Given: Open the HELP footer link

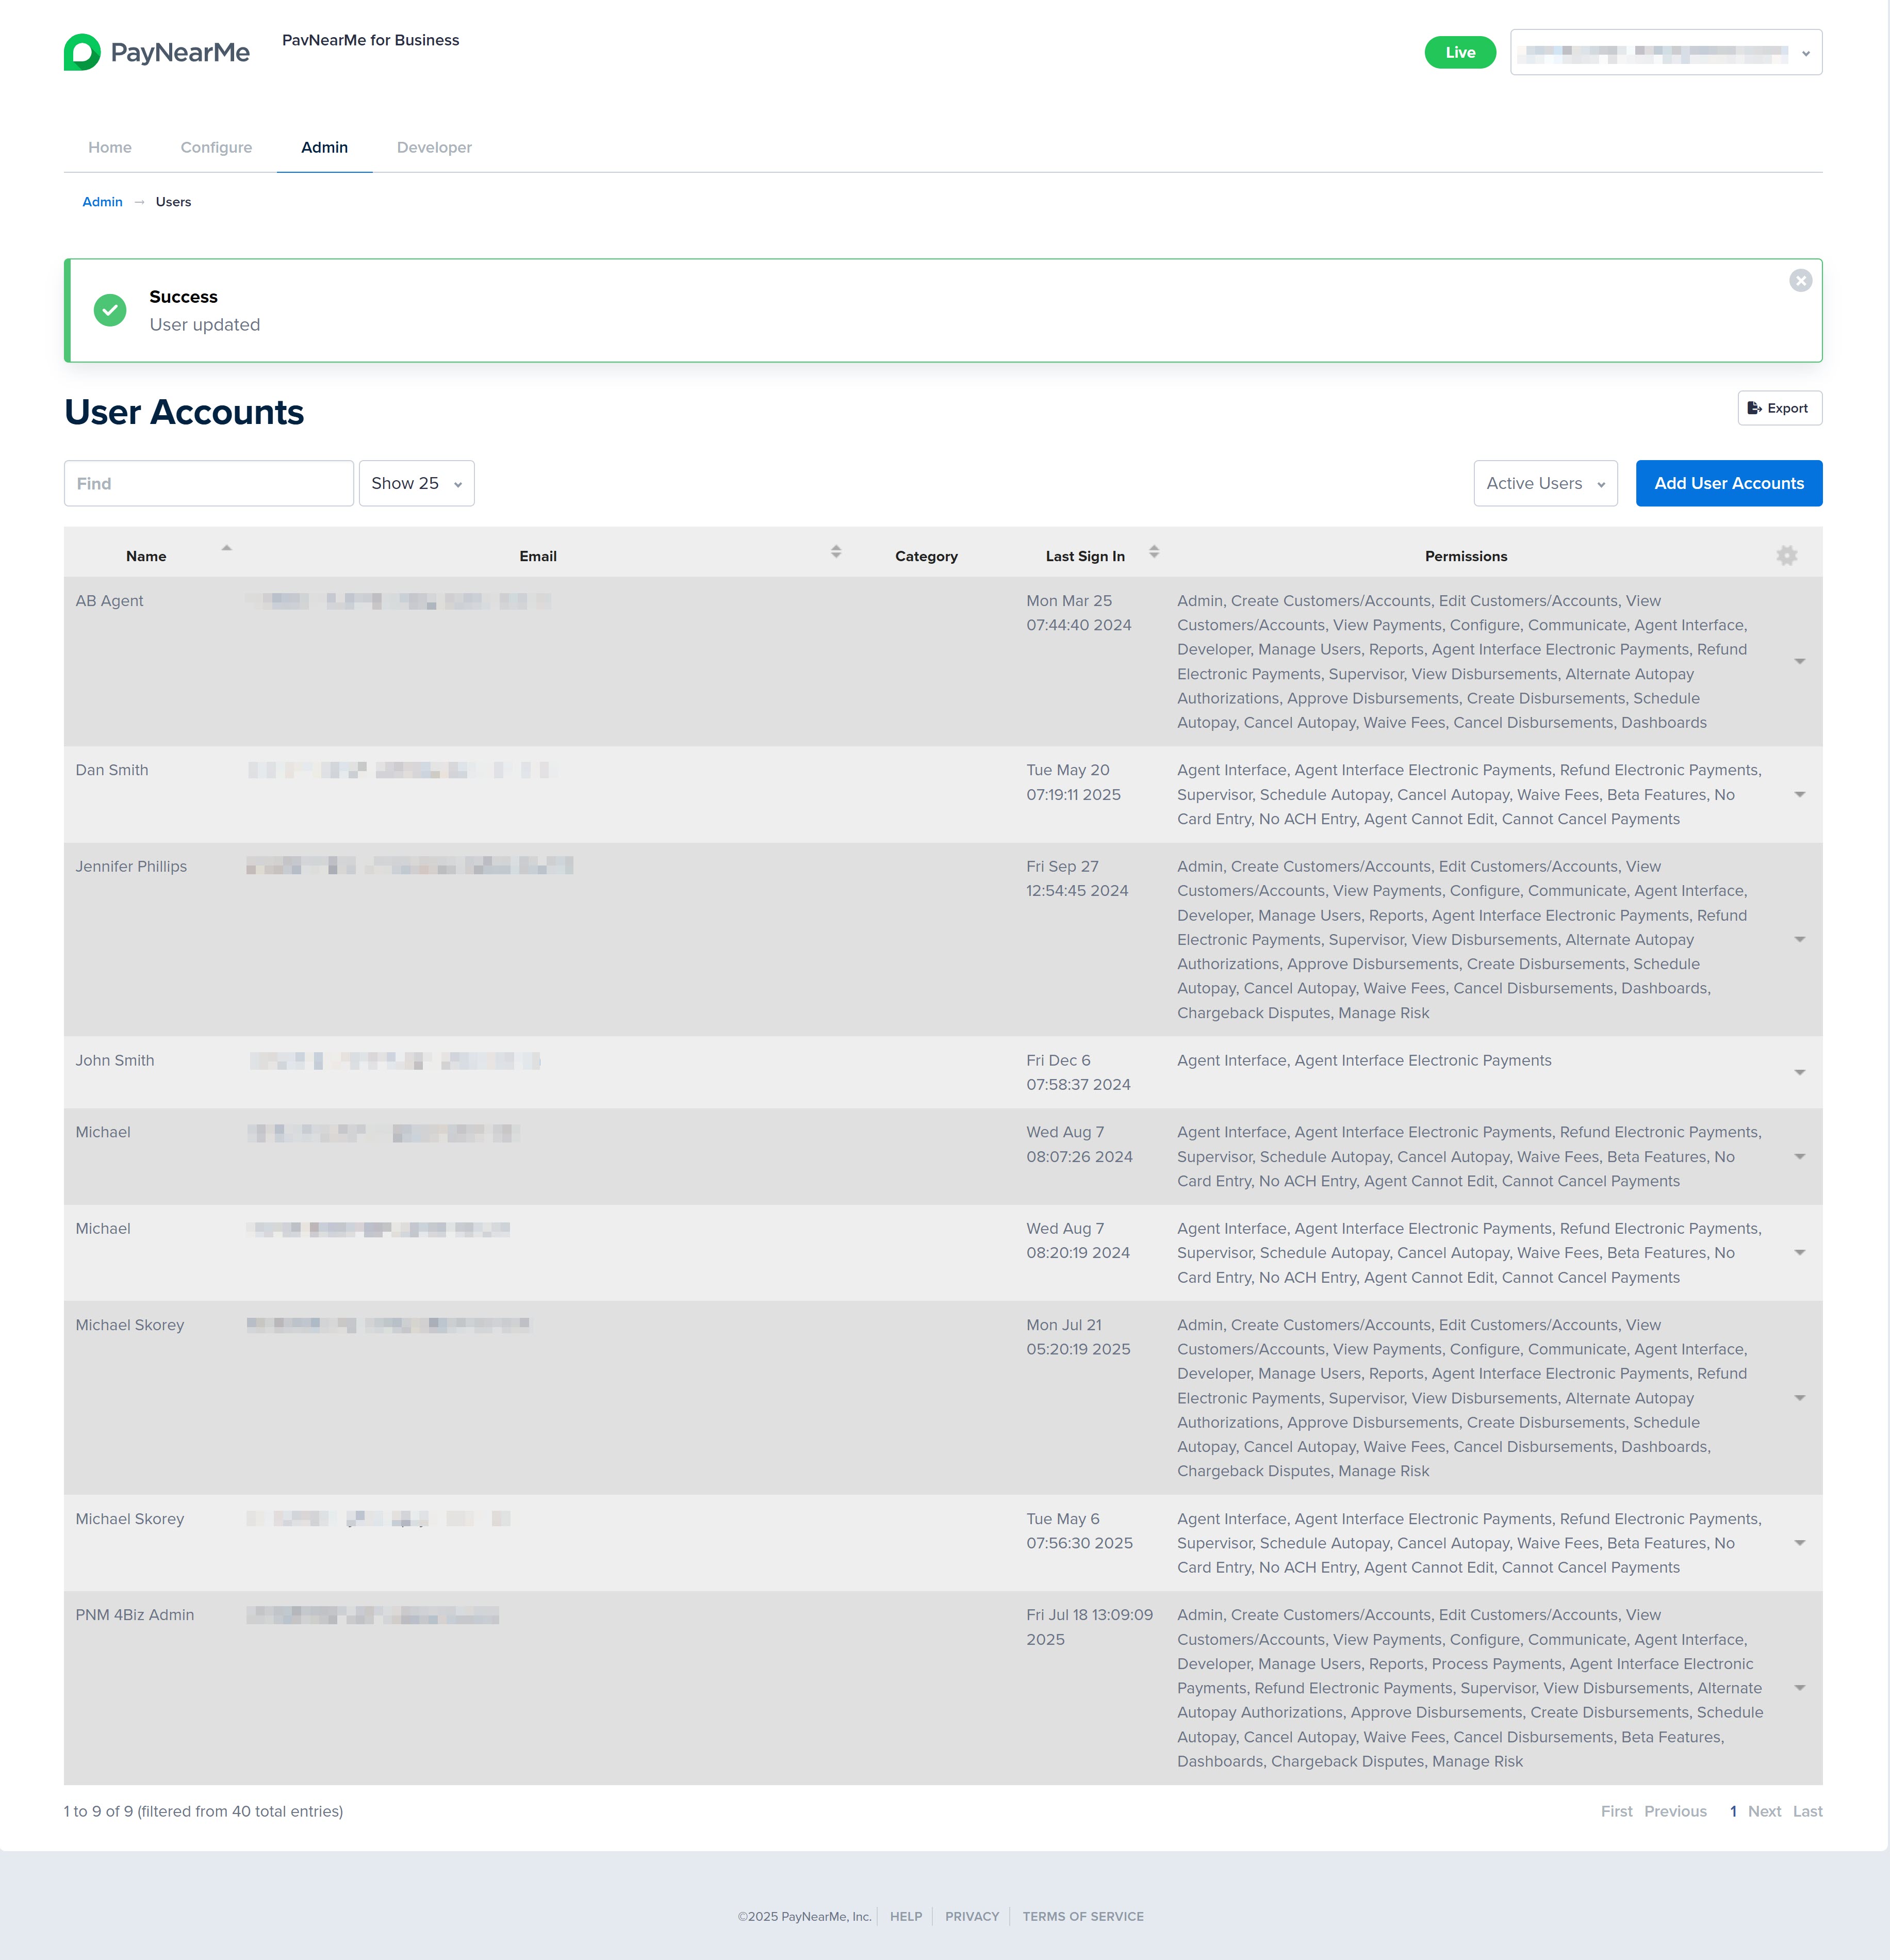Looking at the screenshot, I should 906,1916.
